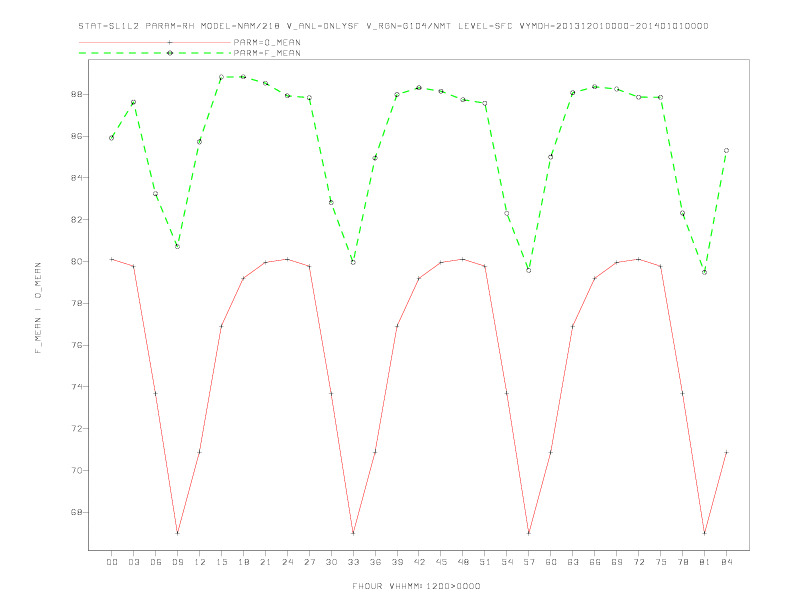
Task: Click the y-axis tick label 80
Action: [76, 262]
